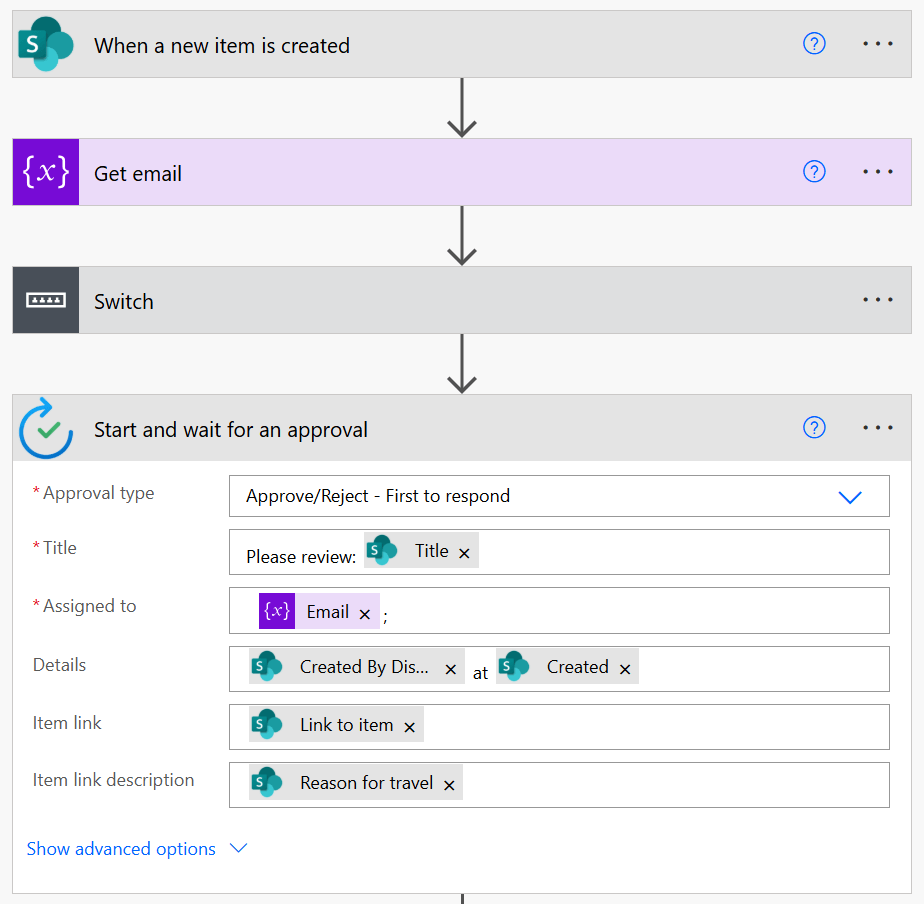Open help for the Get email step
The height and width of the screenshot is (904, 924).
(x=815, y=172)
